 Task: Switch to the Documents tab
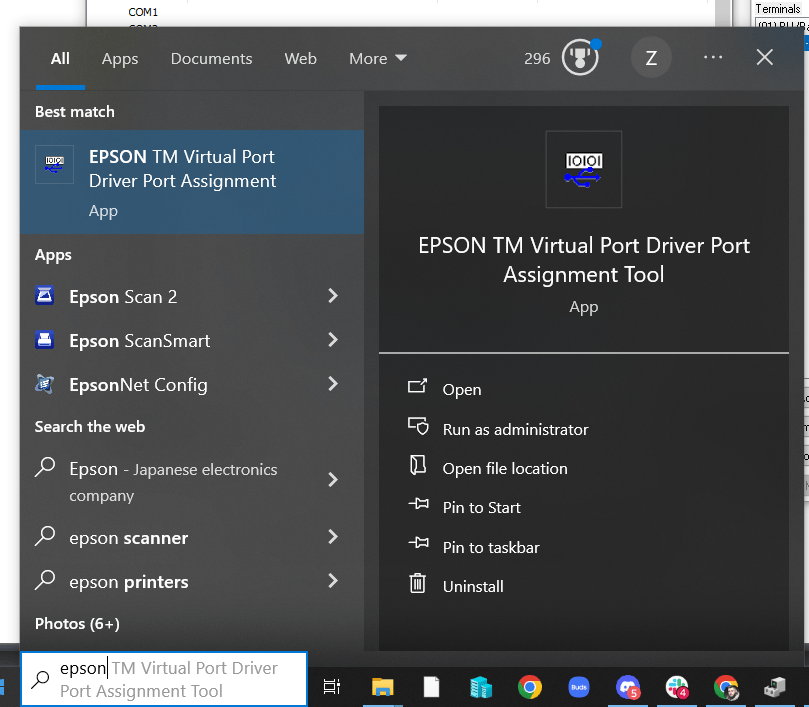(211, 58)
